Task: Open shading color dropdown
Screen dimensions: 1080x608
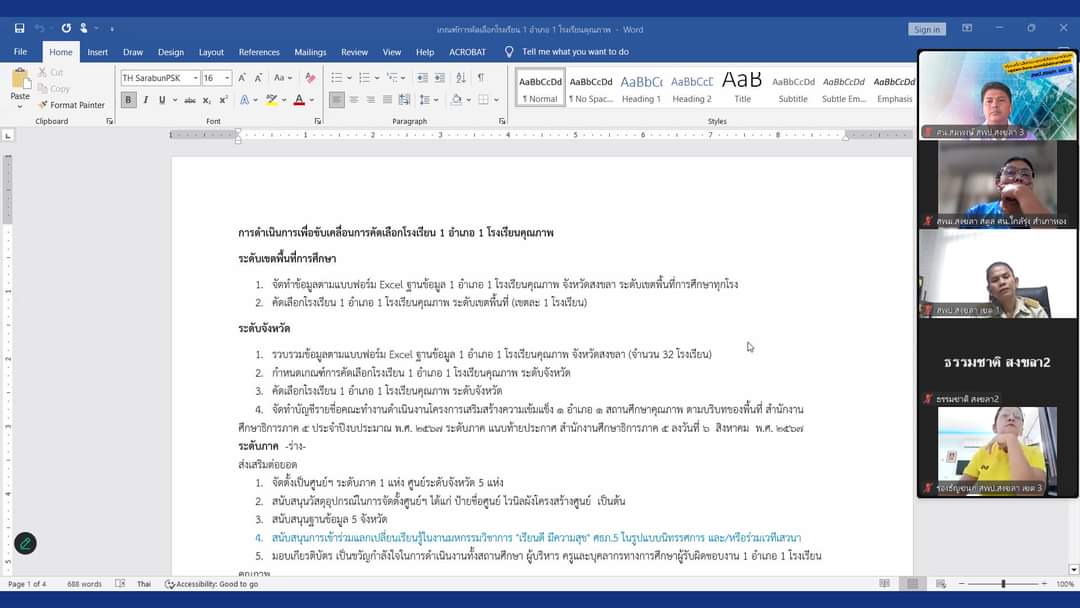Action: 468,100
